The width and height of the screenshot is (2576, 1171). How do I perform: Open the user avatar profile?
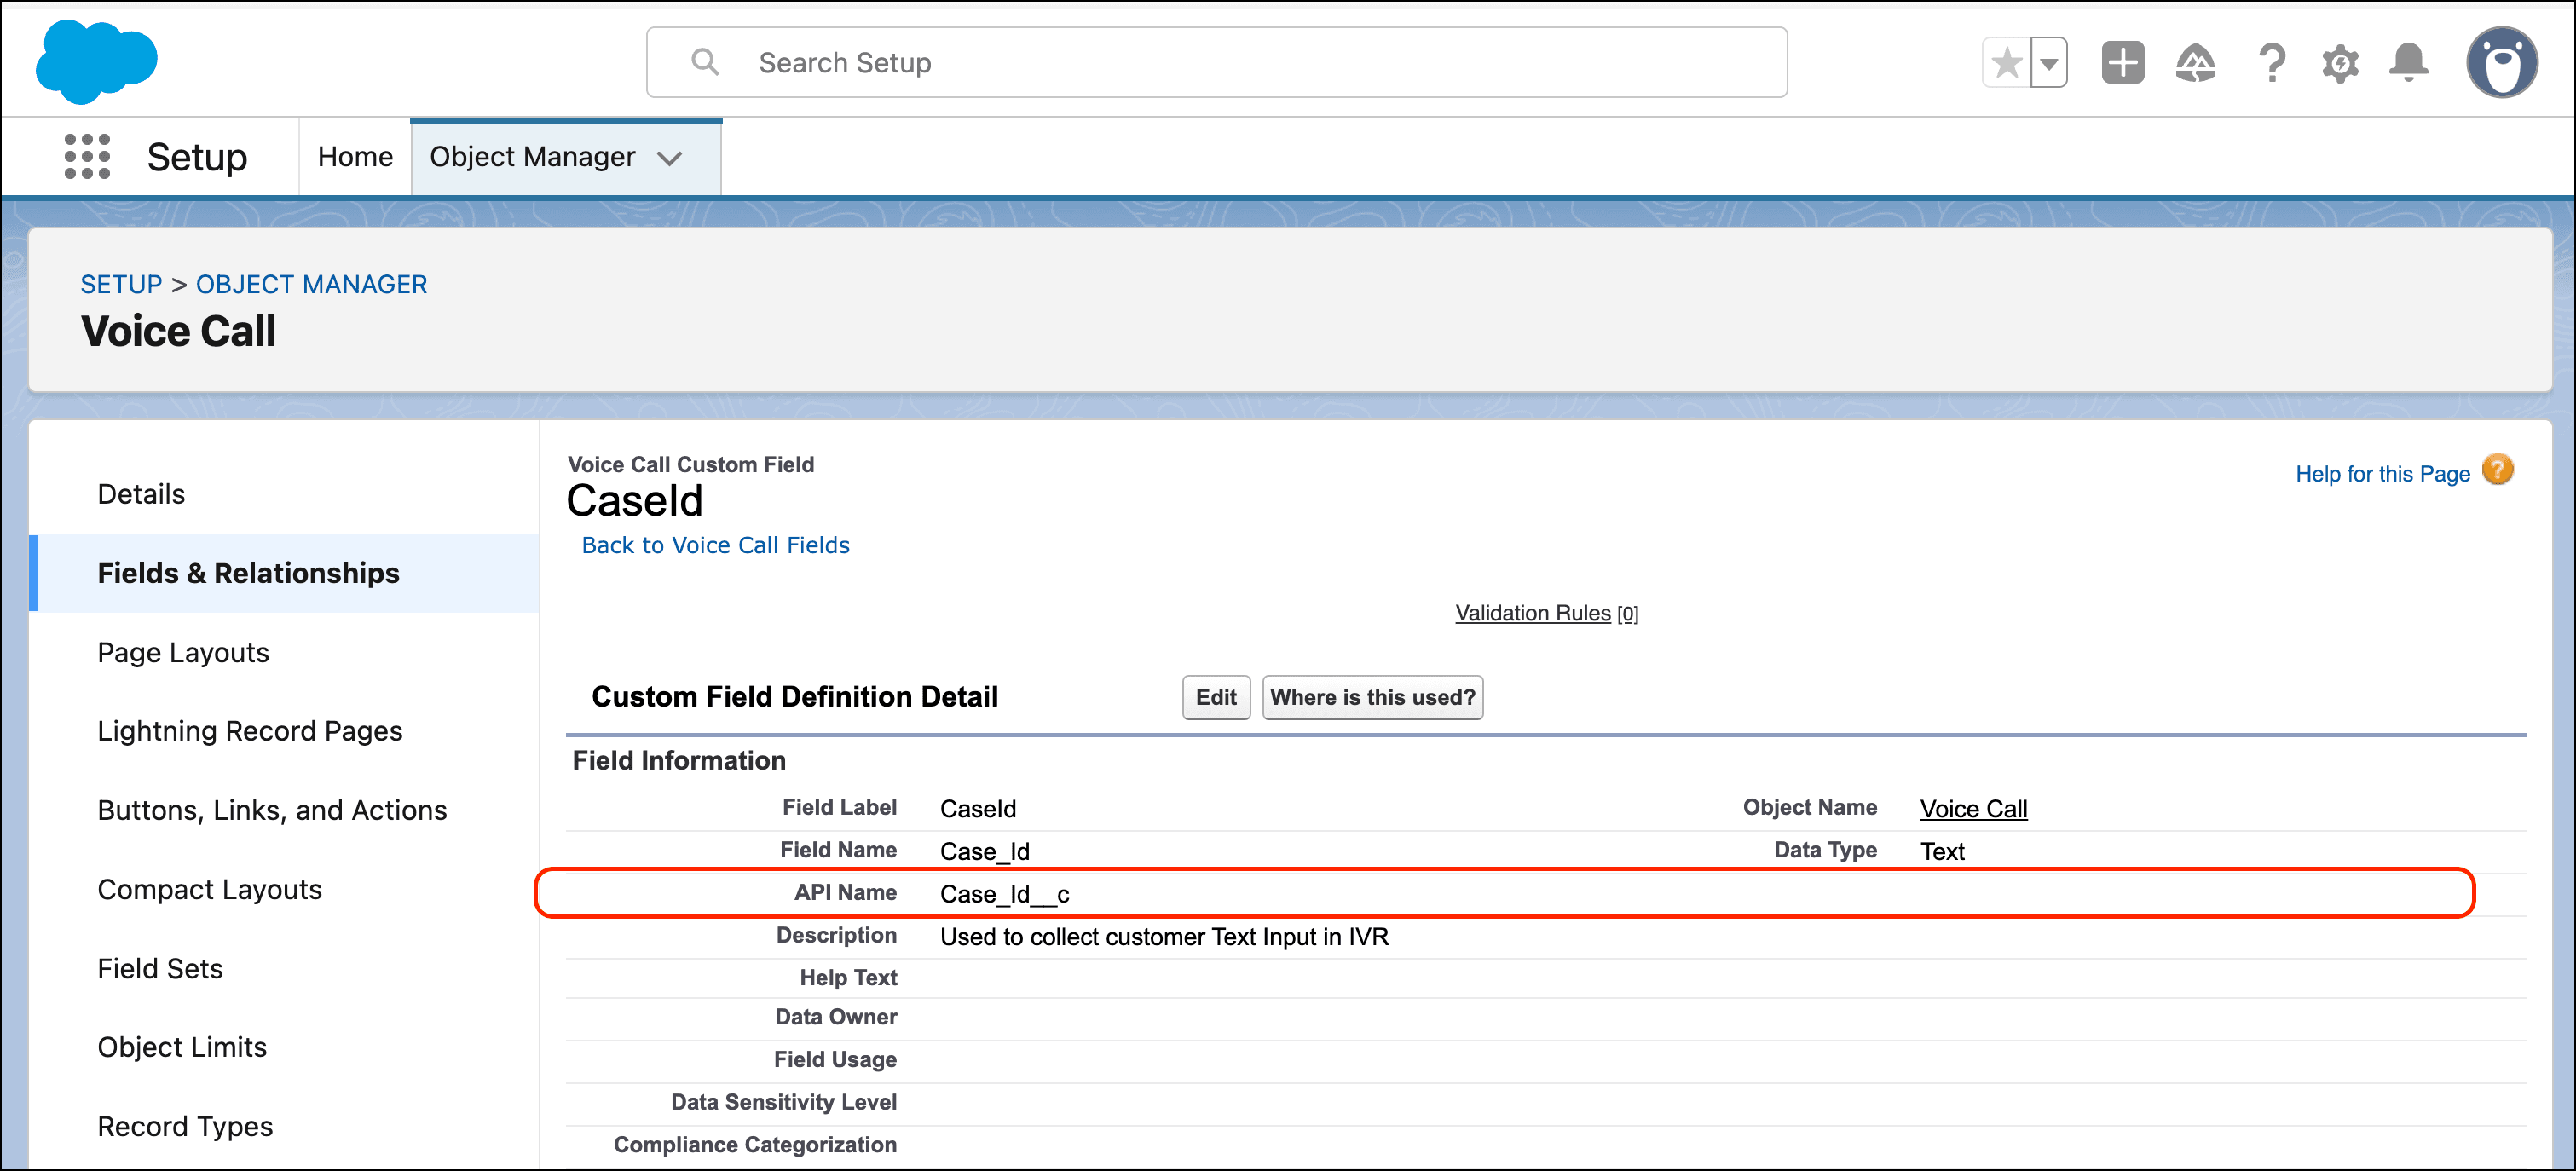click(2502, 62)
